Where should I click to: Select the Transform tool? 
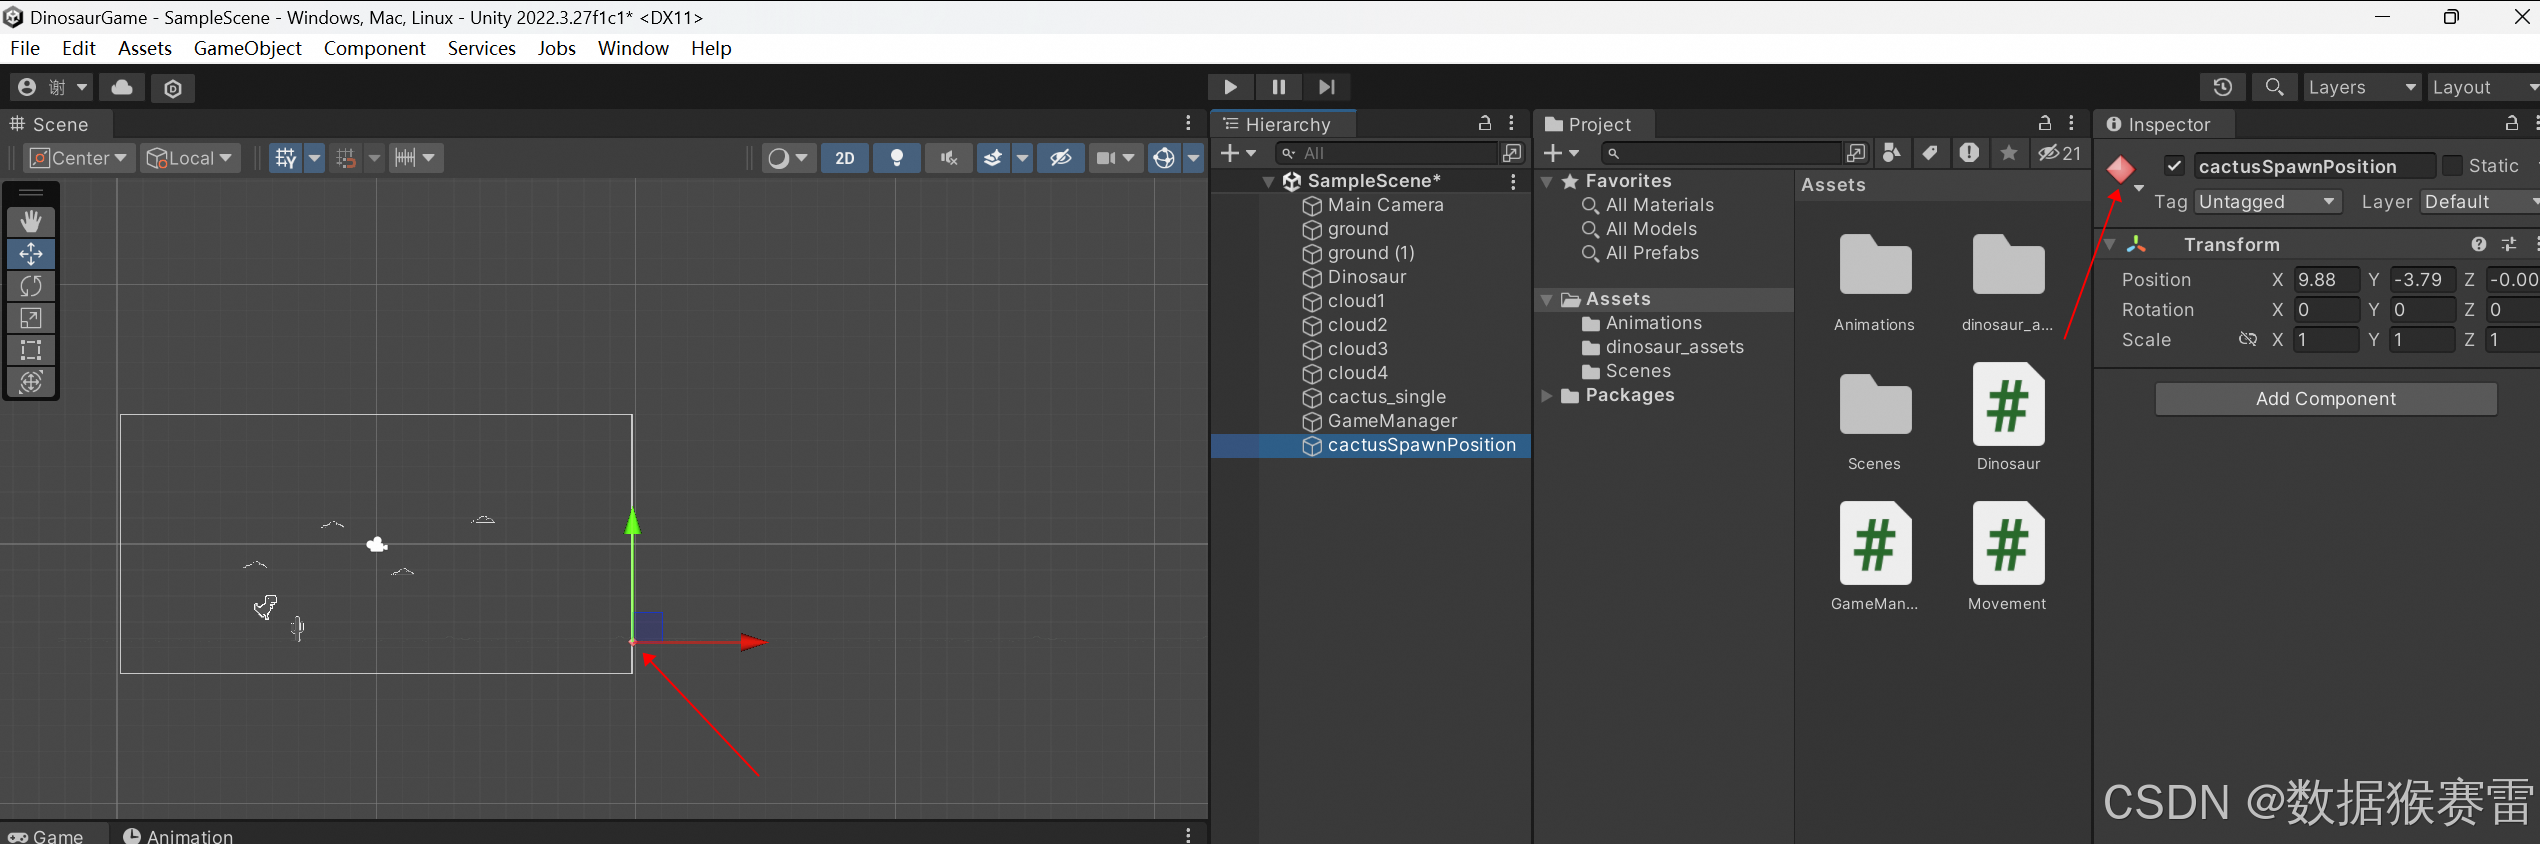(x=31, y=382)
